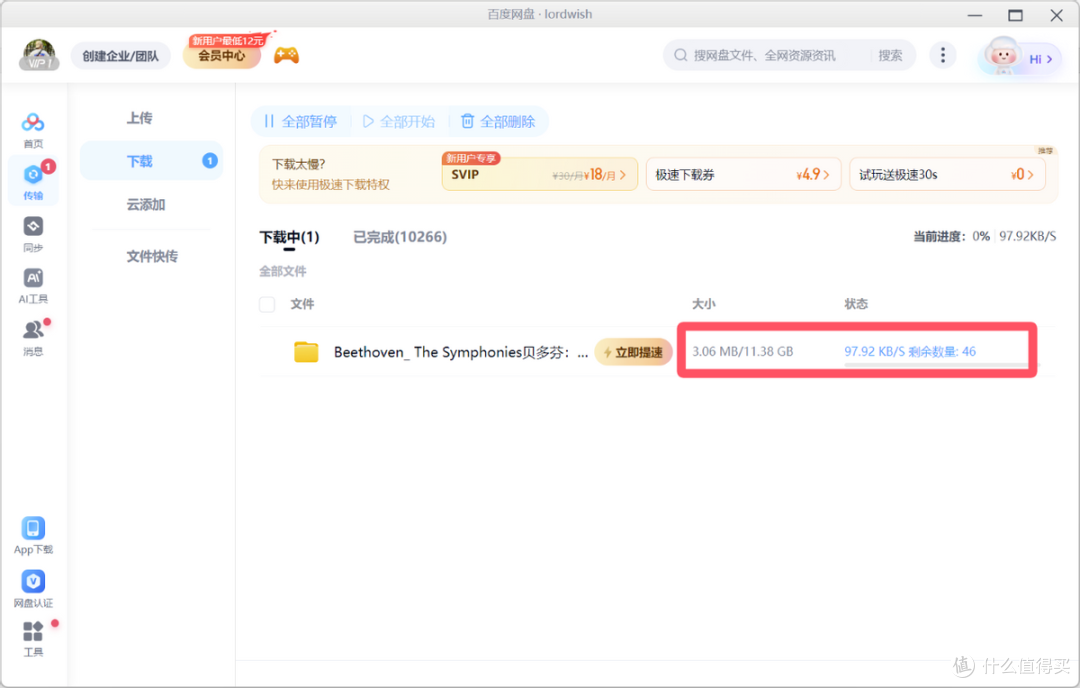Open the 同步 sync icon
Viewport: 1080px width, 688px height.
[33, 234]
